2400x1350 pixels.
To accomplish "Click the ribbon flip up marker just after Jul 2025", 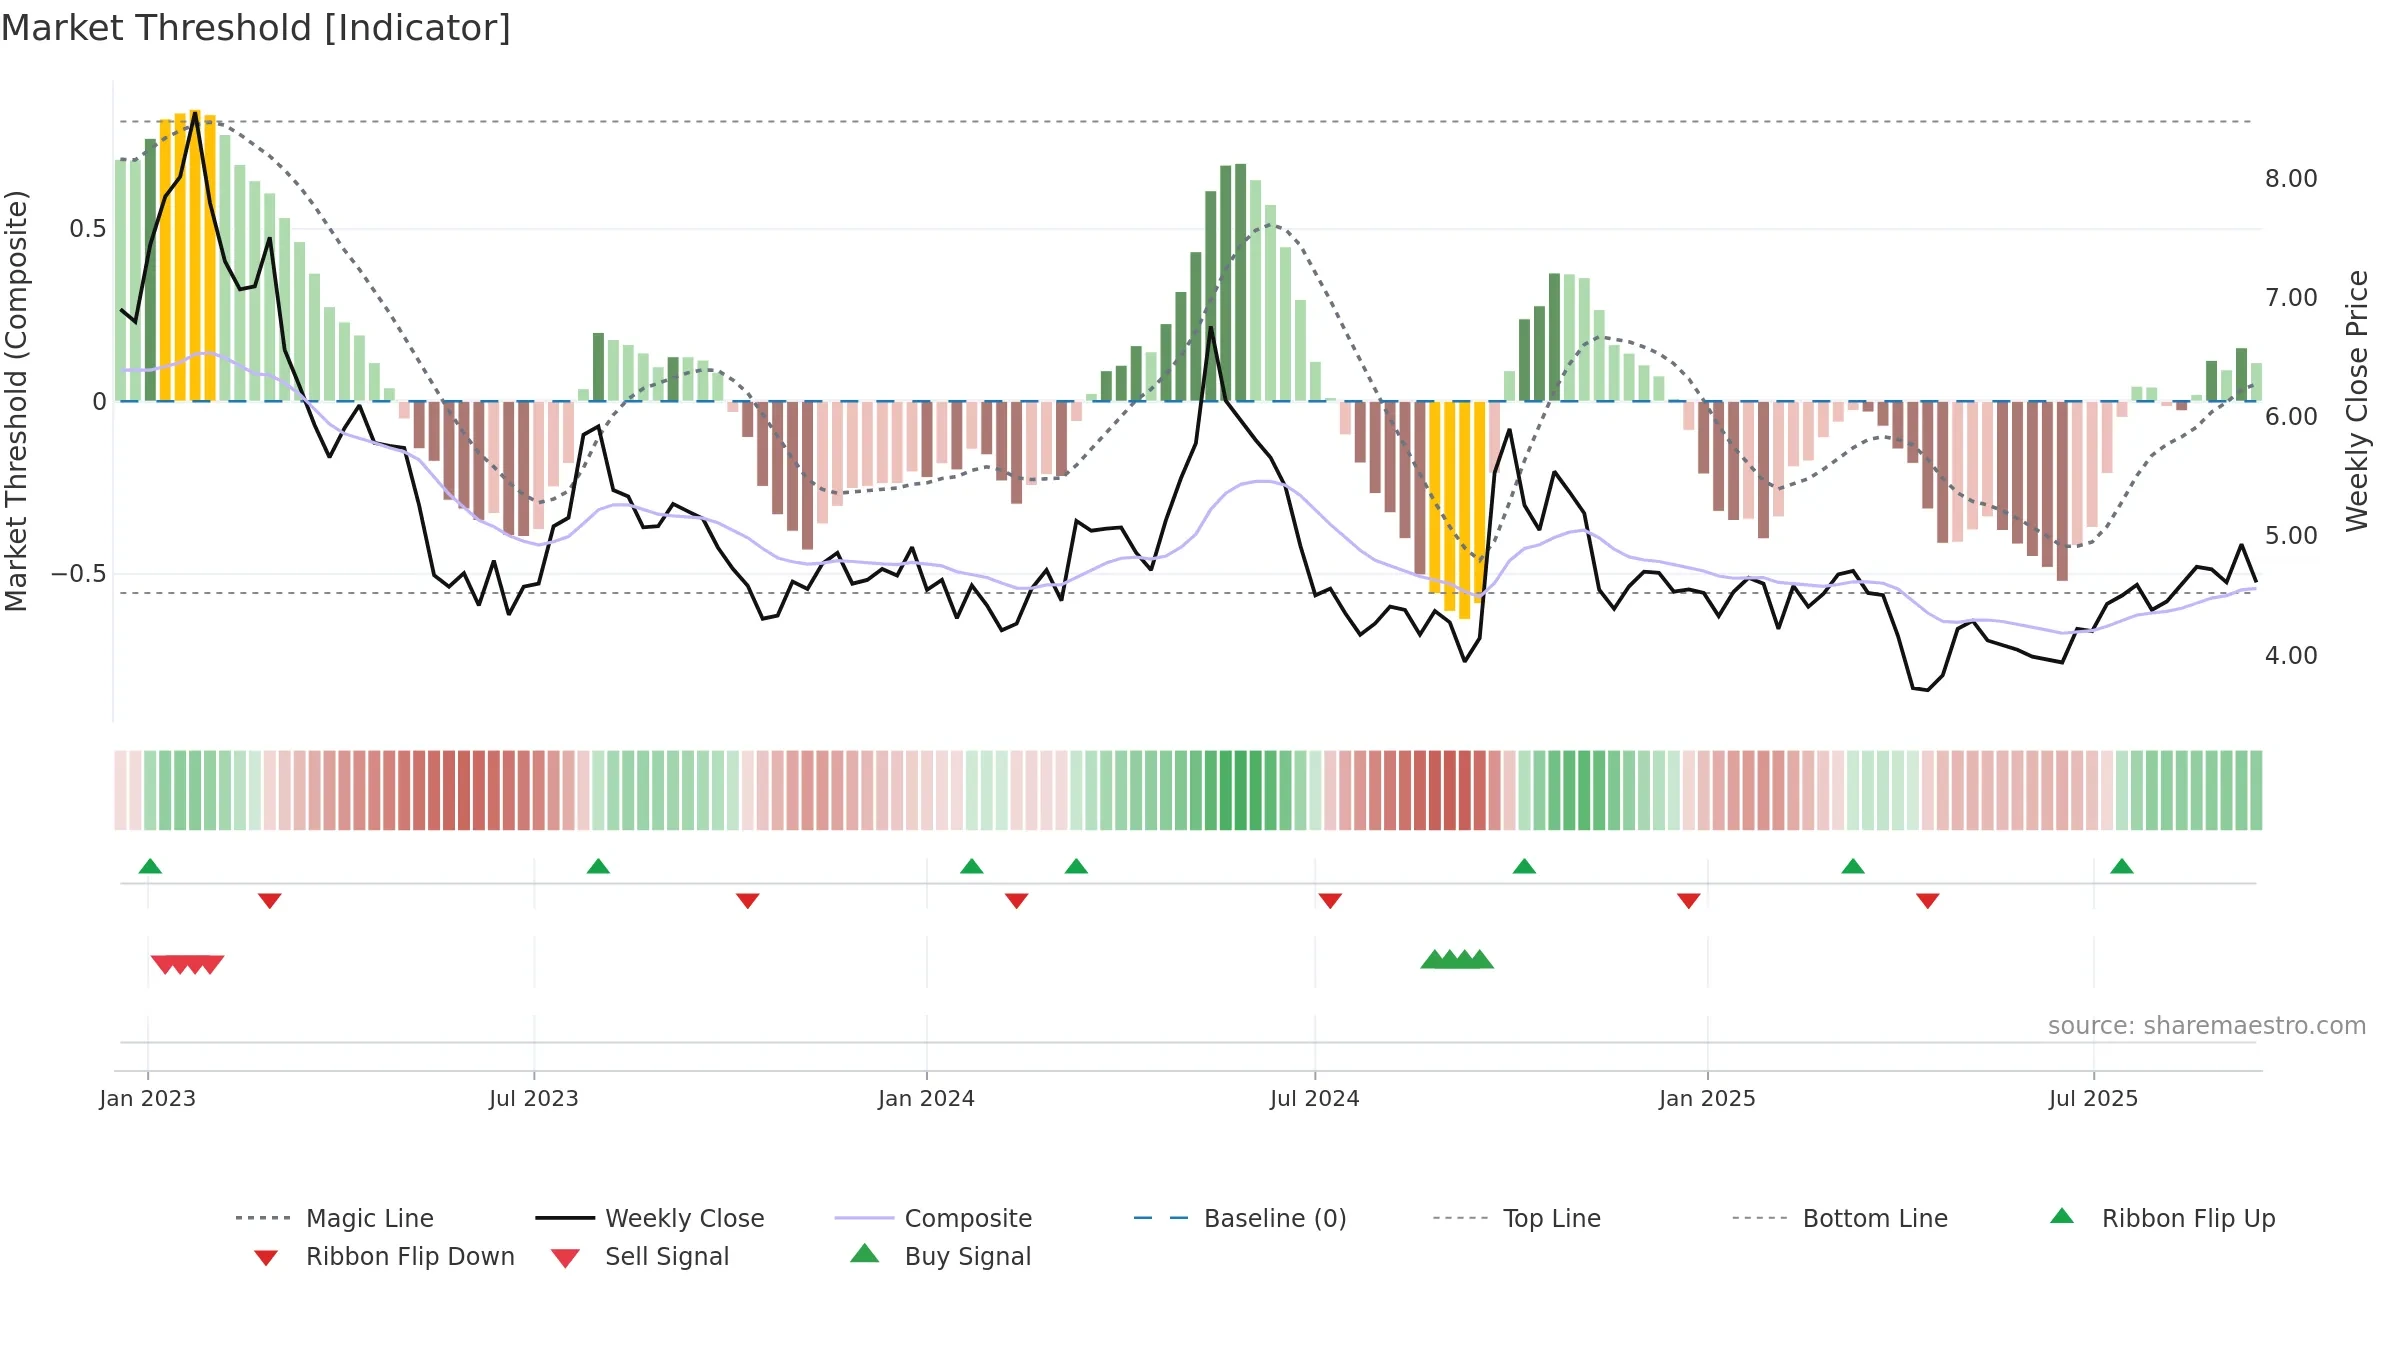I will [x=2122, y=866].
